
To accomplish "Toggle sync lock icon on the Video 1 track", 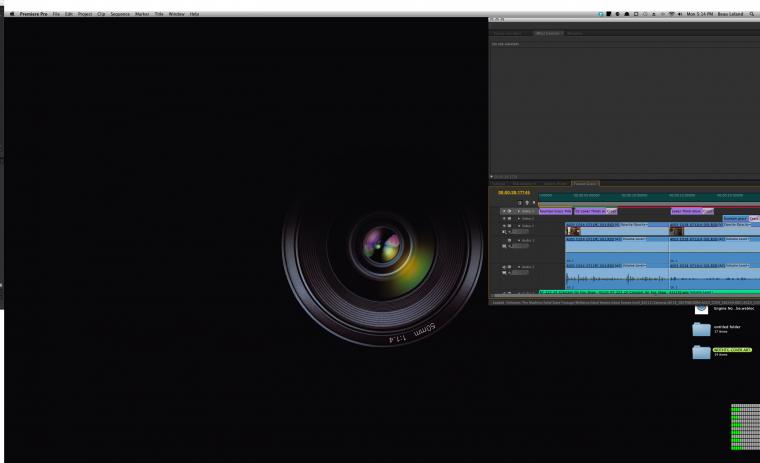I will click(x=509, y=226).
